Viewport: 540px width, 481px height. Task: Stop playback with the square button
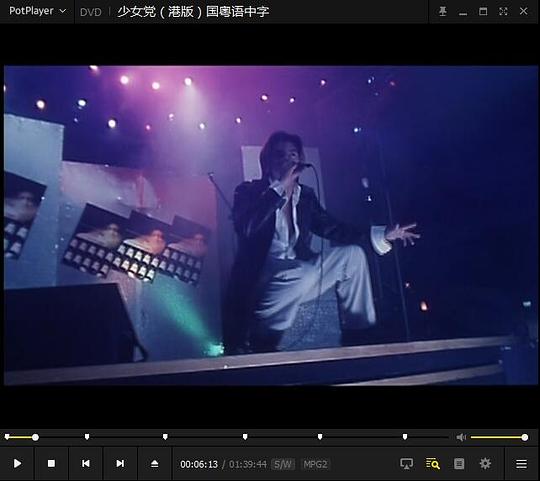point(51,463)
